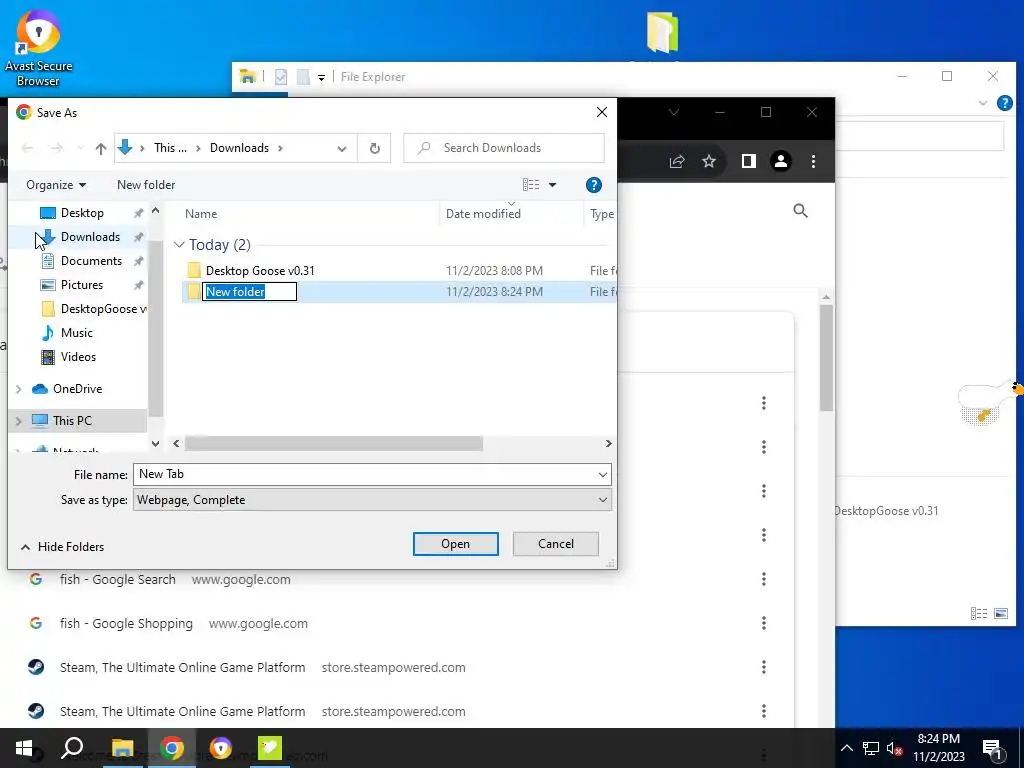Select Videos in navigation pane

(x=78, y=357)
